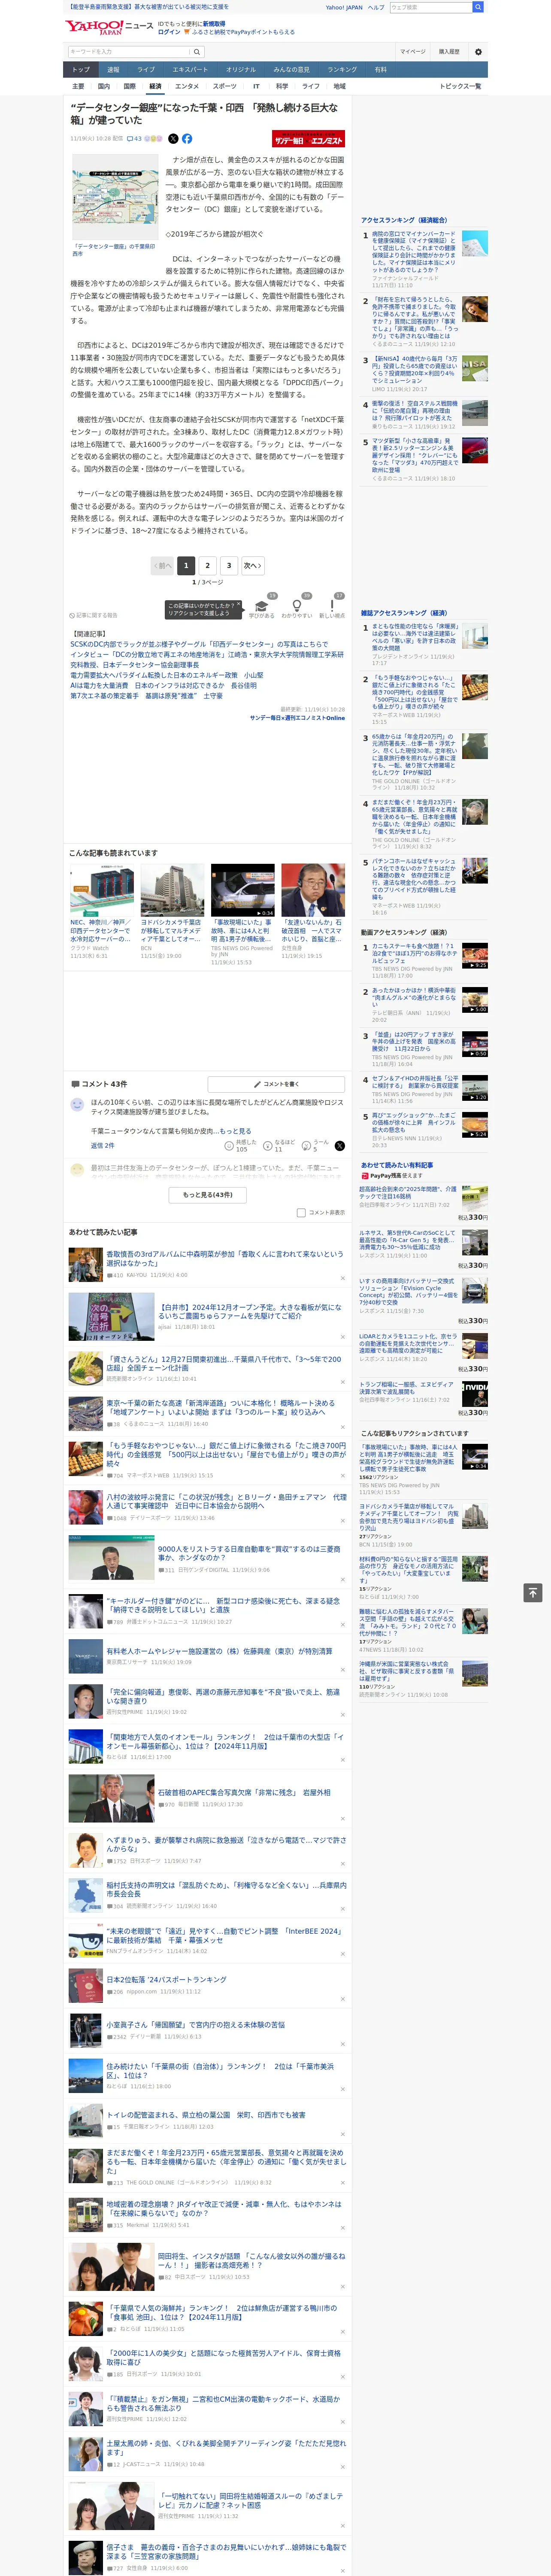The width and height of the screenshot is (551, 2576).
Task: Open the article map thumbnail image
Action: point(114,197)
